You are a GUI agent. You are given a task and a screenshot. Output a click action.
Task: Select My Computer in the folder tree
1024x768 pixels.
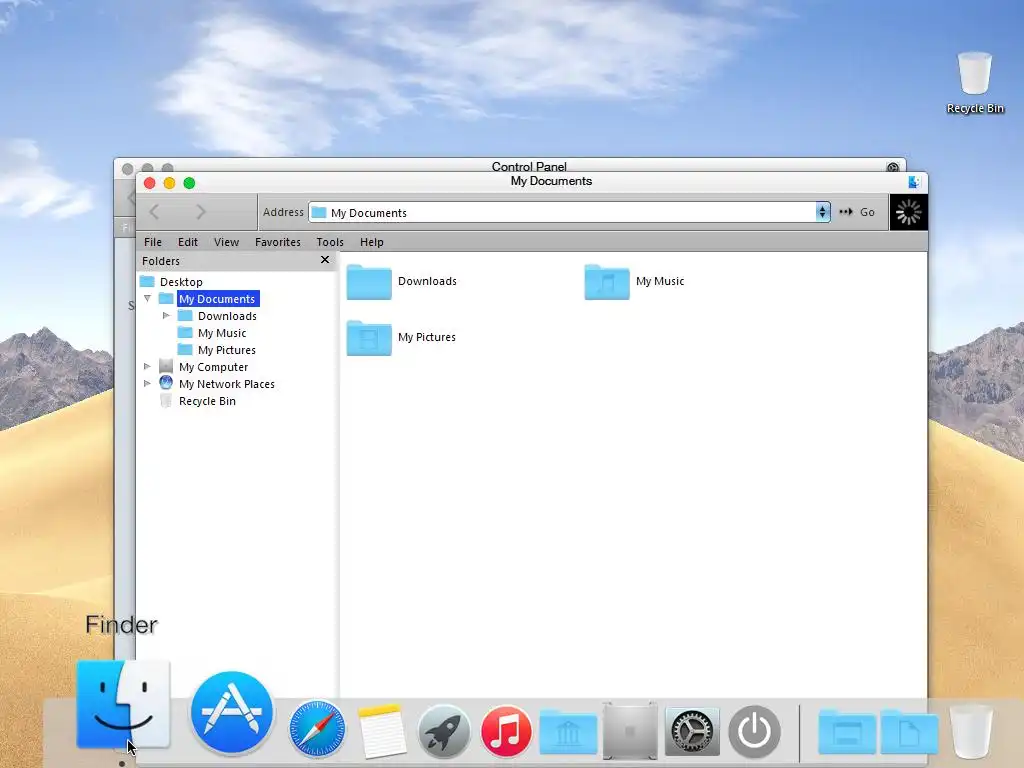(x=213, y=366)
